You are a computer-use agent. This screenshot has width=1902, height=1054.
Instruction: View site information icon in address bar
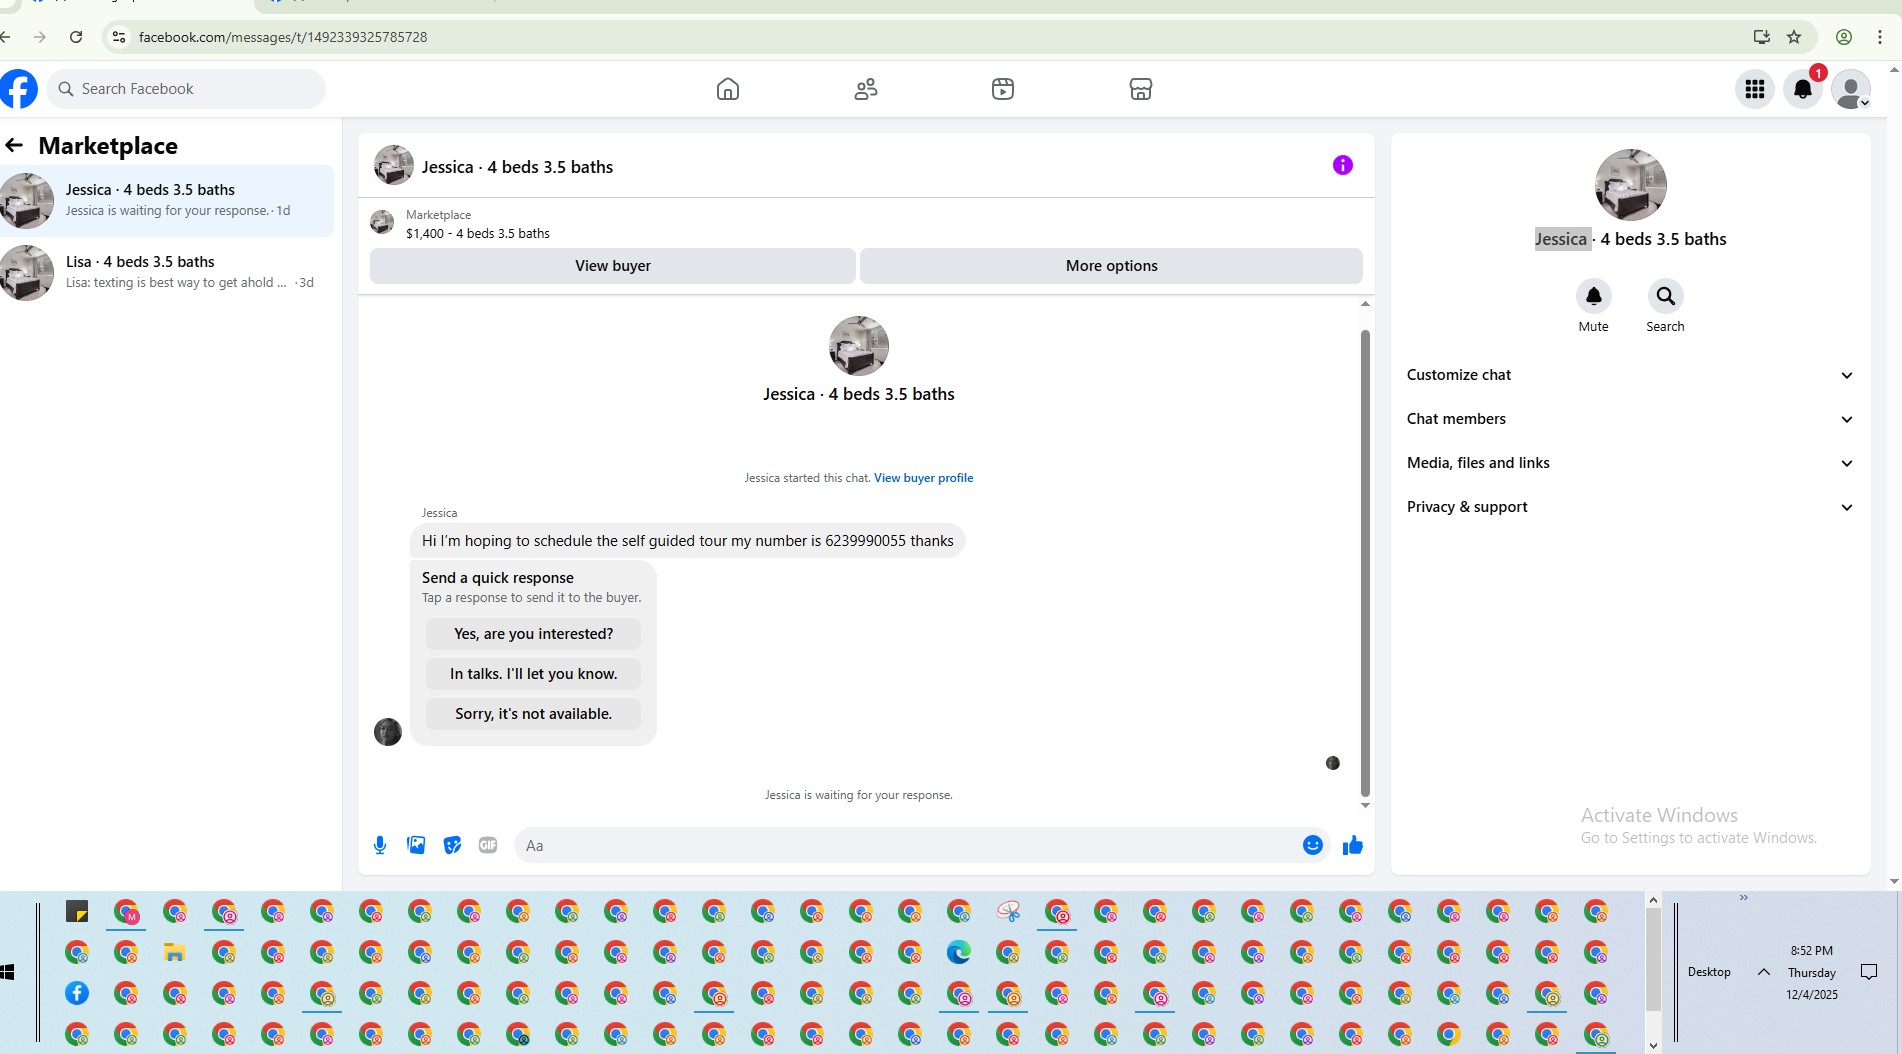119,37
